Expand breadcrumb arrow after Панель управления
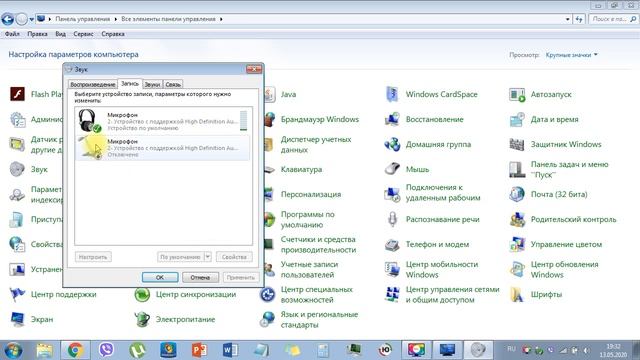Viewport: 640px width, 360px height. (116, 19)
